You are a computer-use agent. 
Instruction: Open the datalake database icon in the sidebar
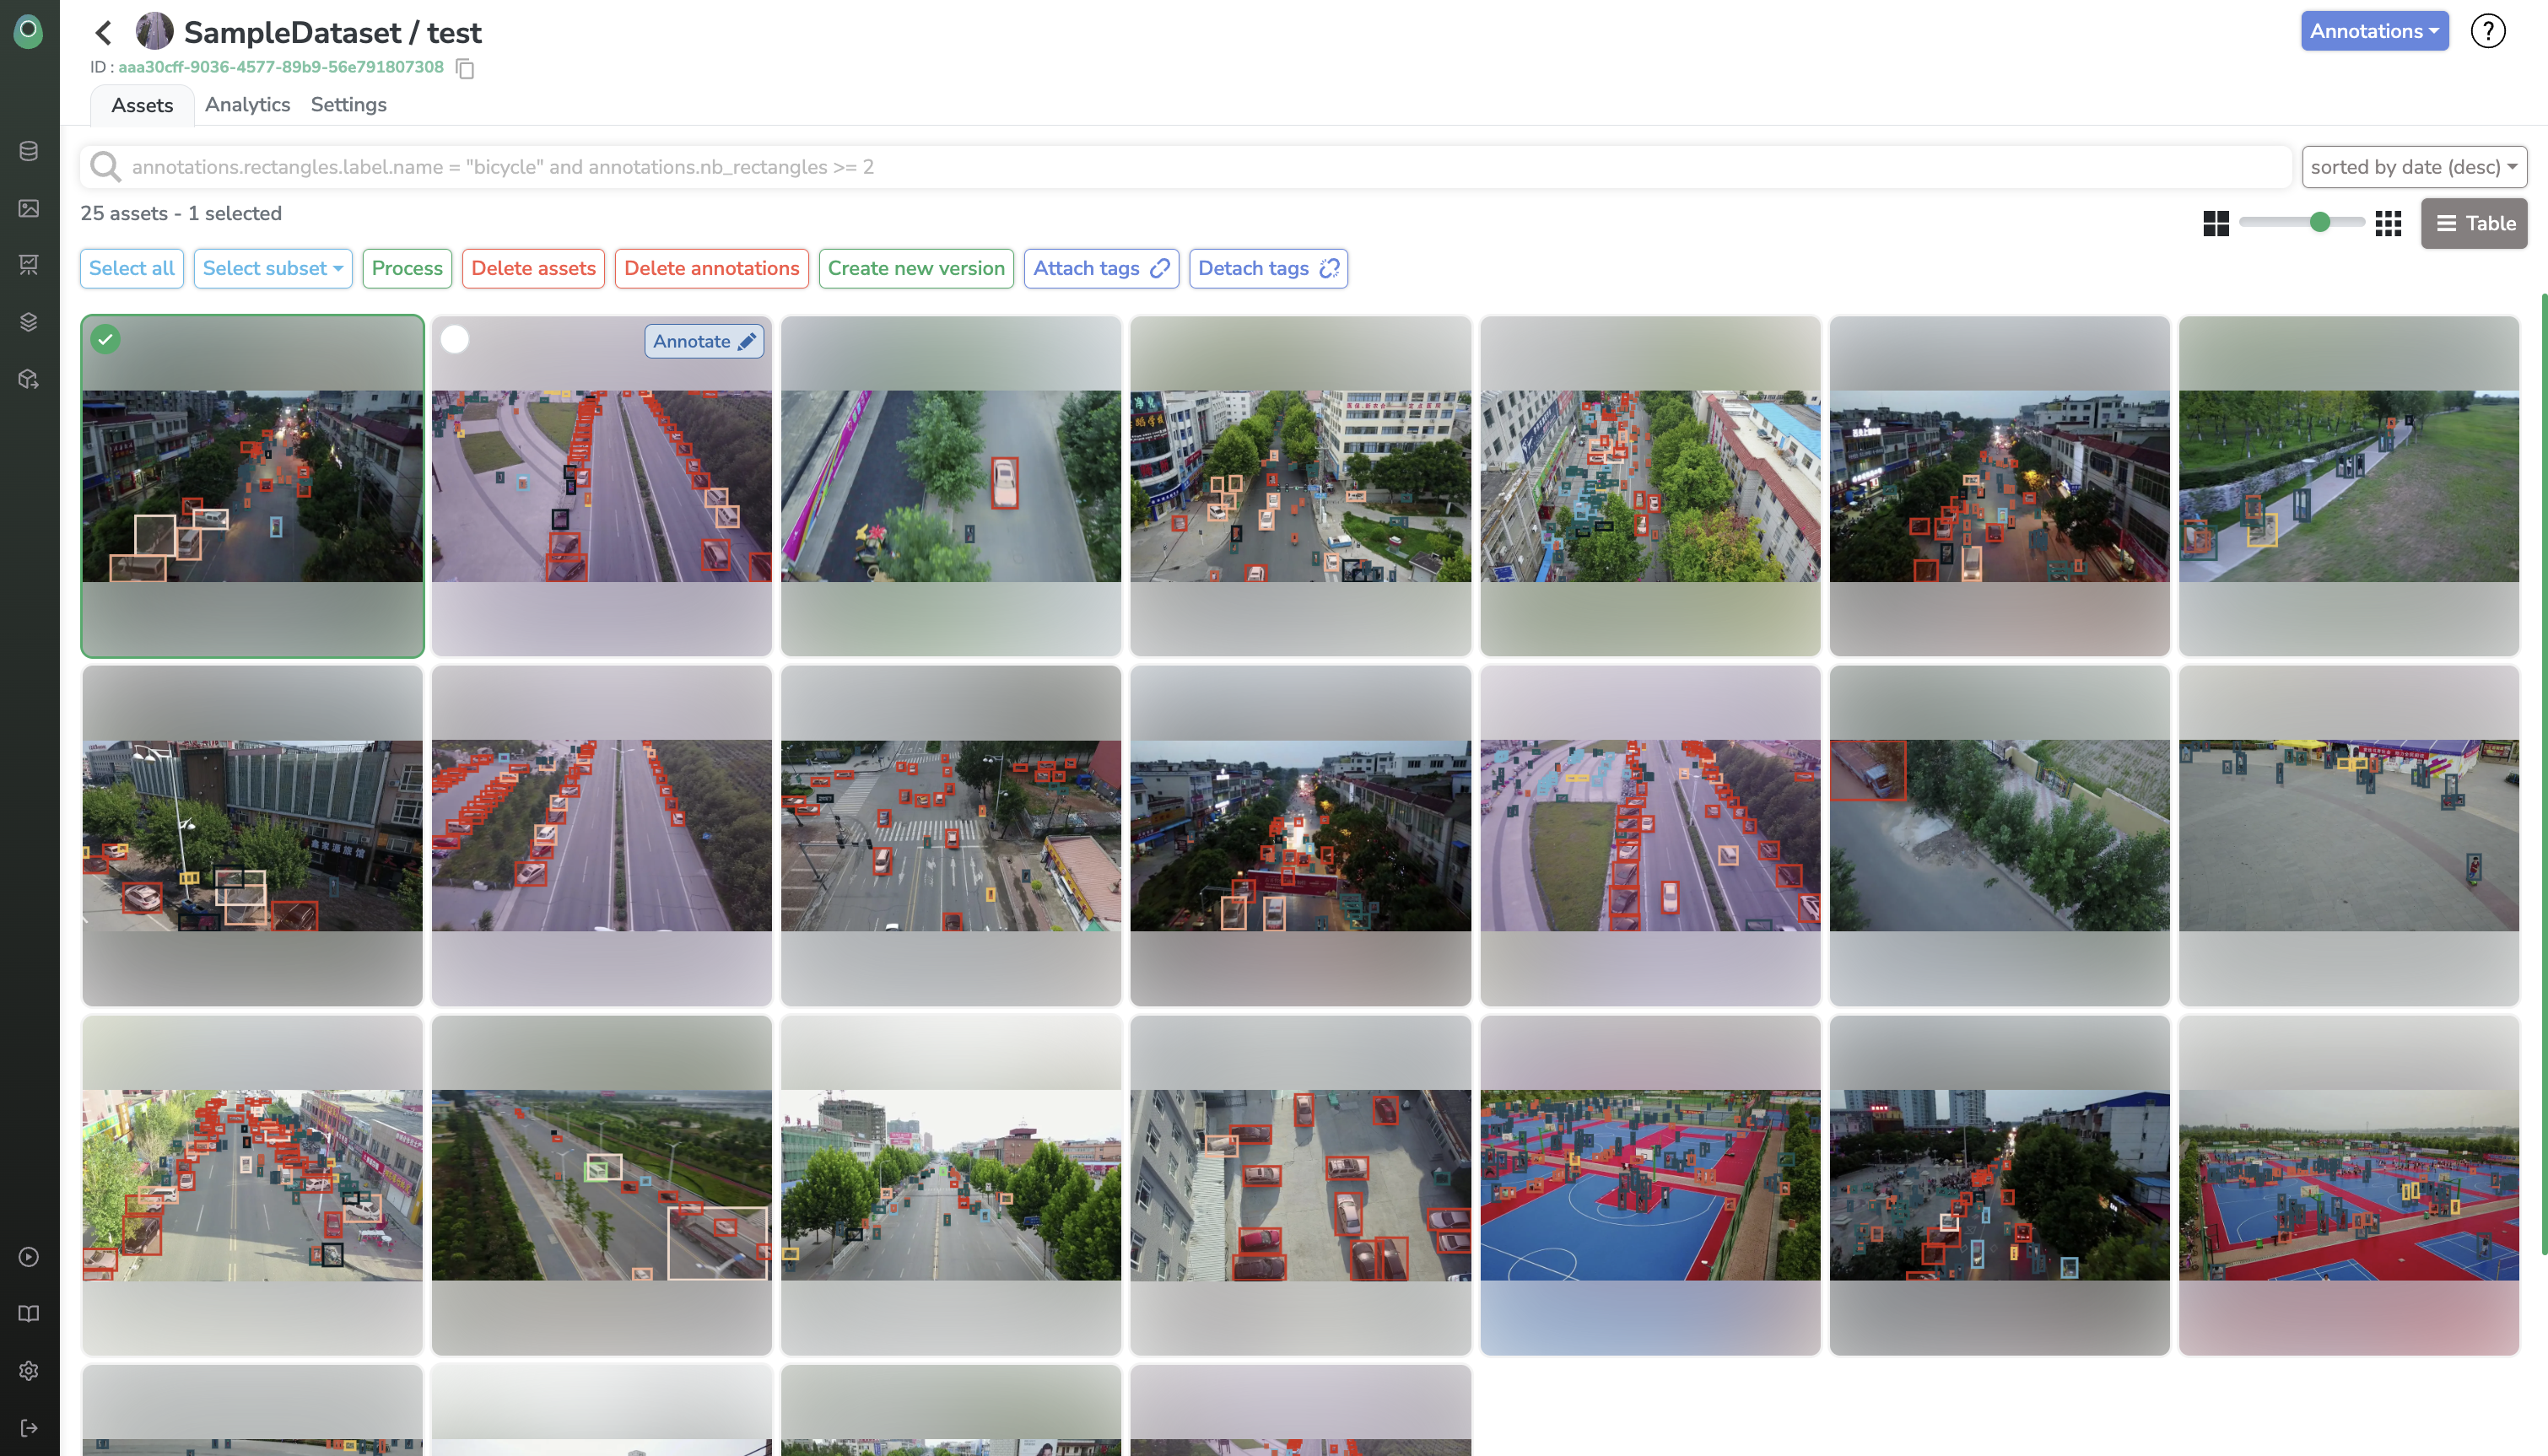(x=29, y=151)
